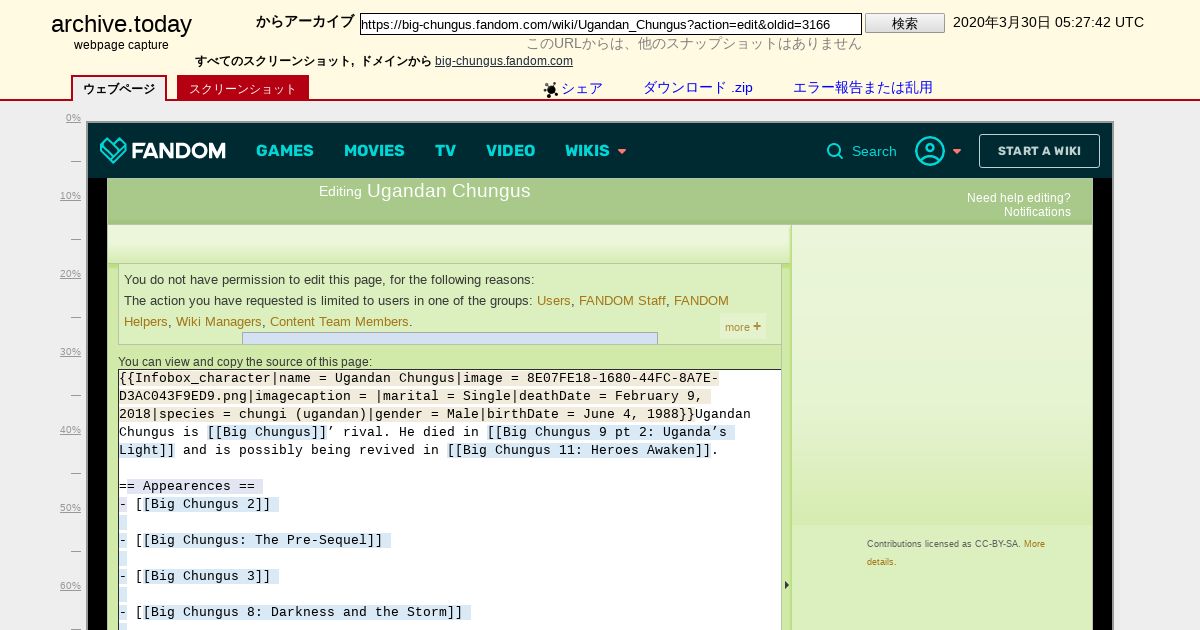Image resolution: width=1200 pixels, height=630 pixels.
Task: Click the 'Editing Ugandan Chungus' page title
Action: click(424, 191)
